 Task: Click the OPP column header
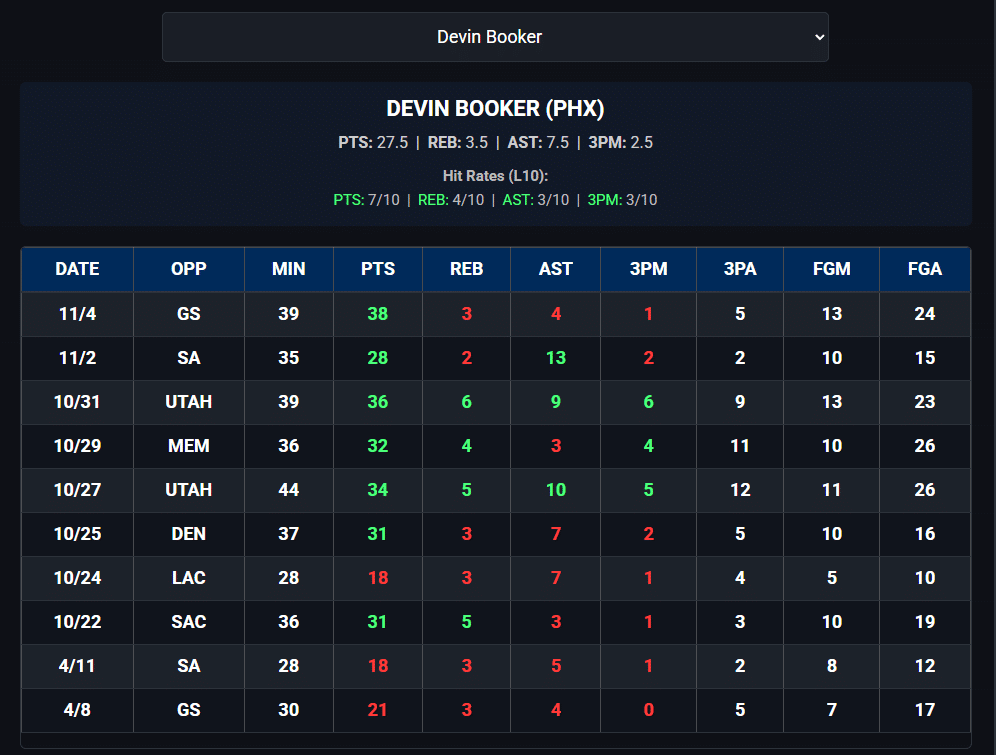(189, 269)
